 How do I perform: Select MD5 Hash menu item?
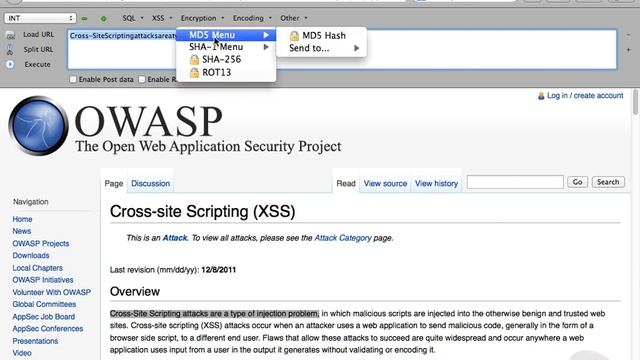coord(322,36)
